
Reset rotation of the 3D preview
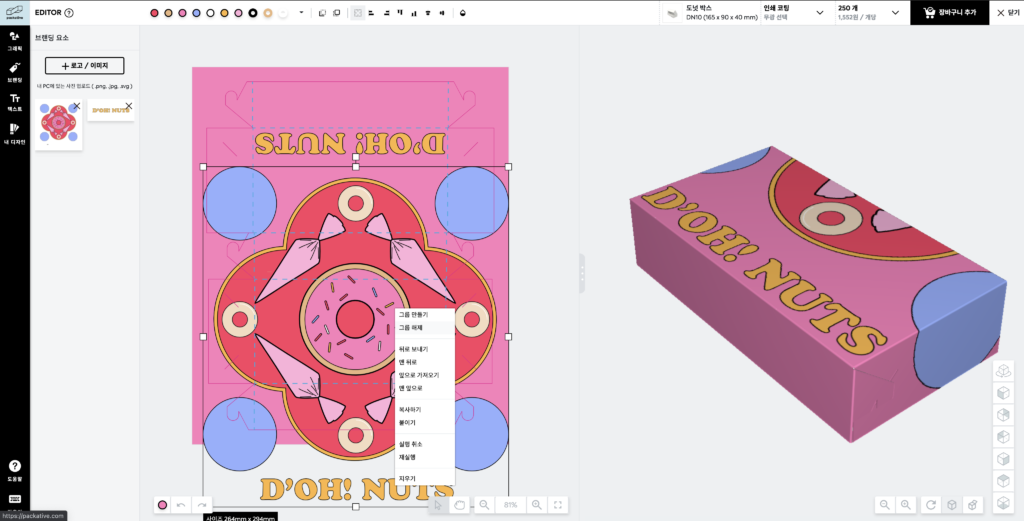931,505
